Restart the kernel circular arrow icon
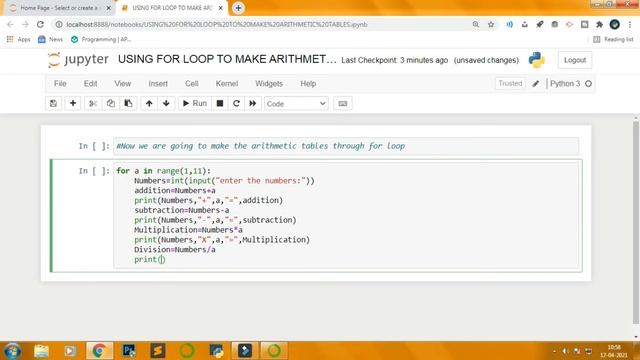This screenshot has width=640, height=360. pos(236,104)
